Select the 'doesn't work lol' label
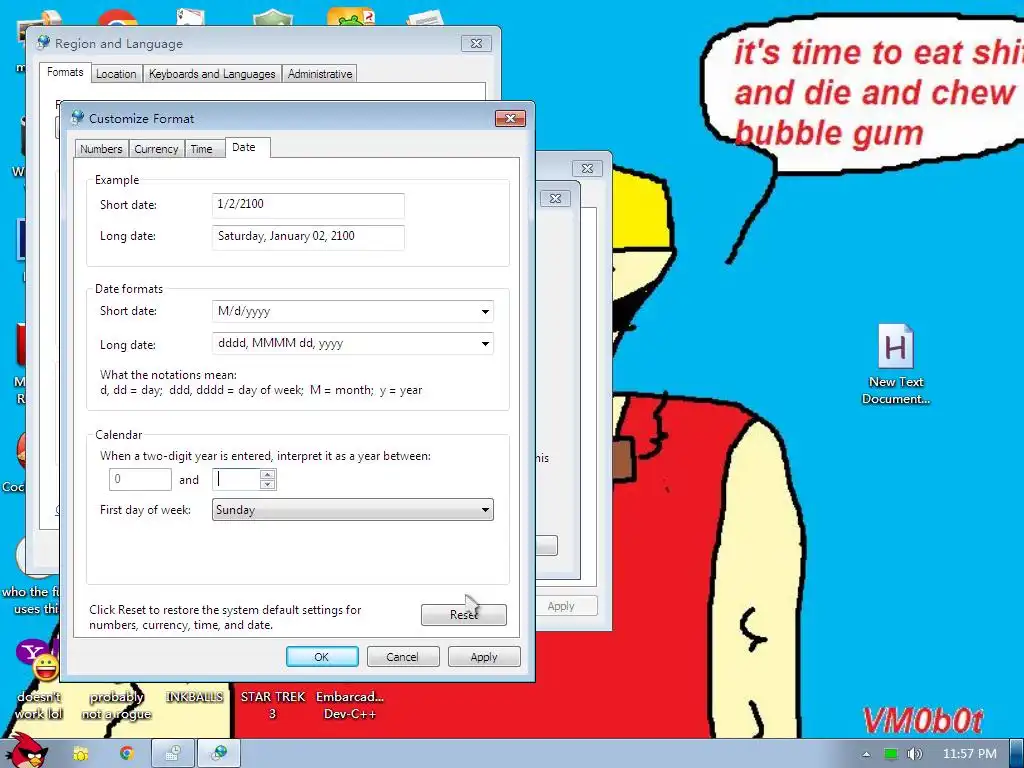1024x768 pixels. coord(39,705)
